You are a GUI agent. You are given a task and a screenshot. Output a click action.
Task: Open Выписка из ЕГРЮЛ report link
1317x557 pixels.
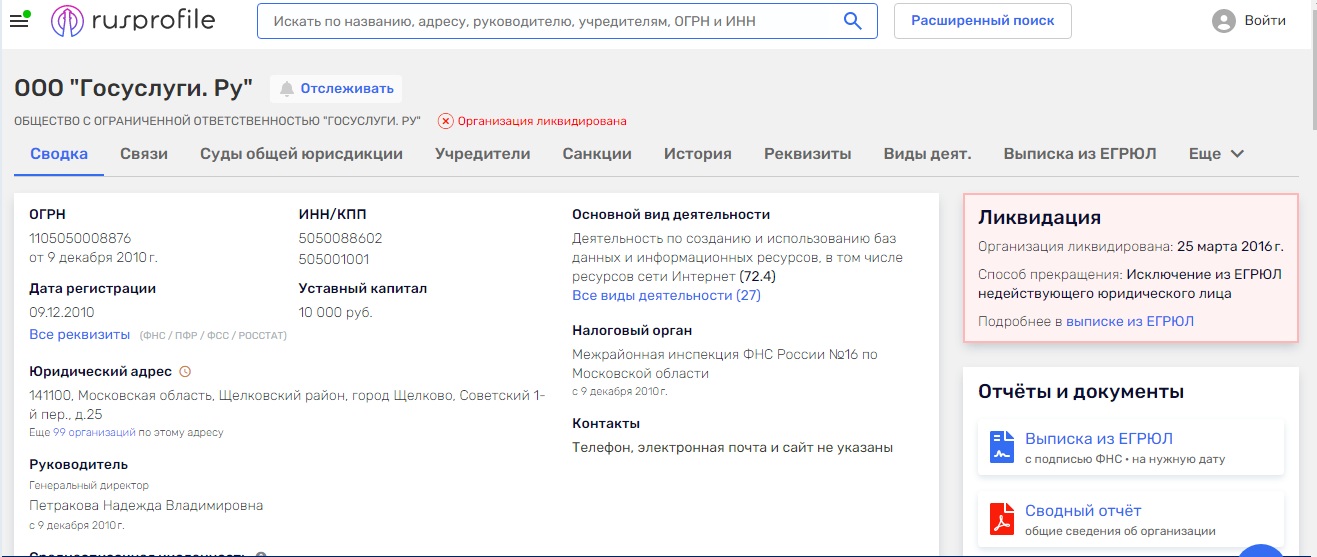click(1099, 438)
